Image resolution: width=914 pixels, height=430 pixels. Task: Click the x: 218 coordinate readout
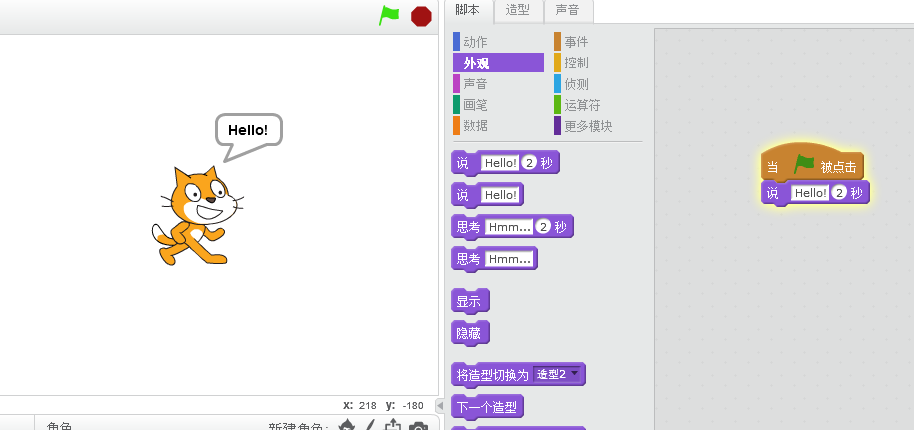pyautogui.click(x=360, y=406)
